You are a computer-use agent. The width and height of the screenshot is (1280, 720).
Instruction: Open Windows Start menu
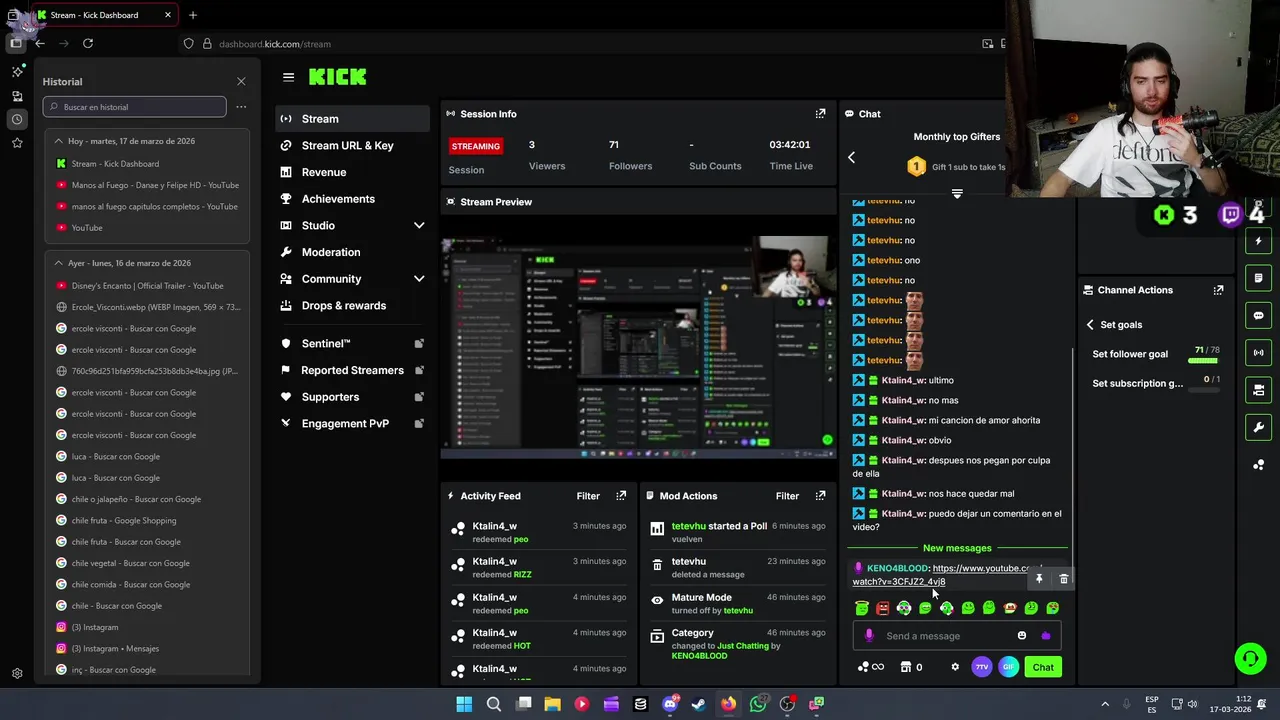coord(464,704)
